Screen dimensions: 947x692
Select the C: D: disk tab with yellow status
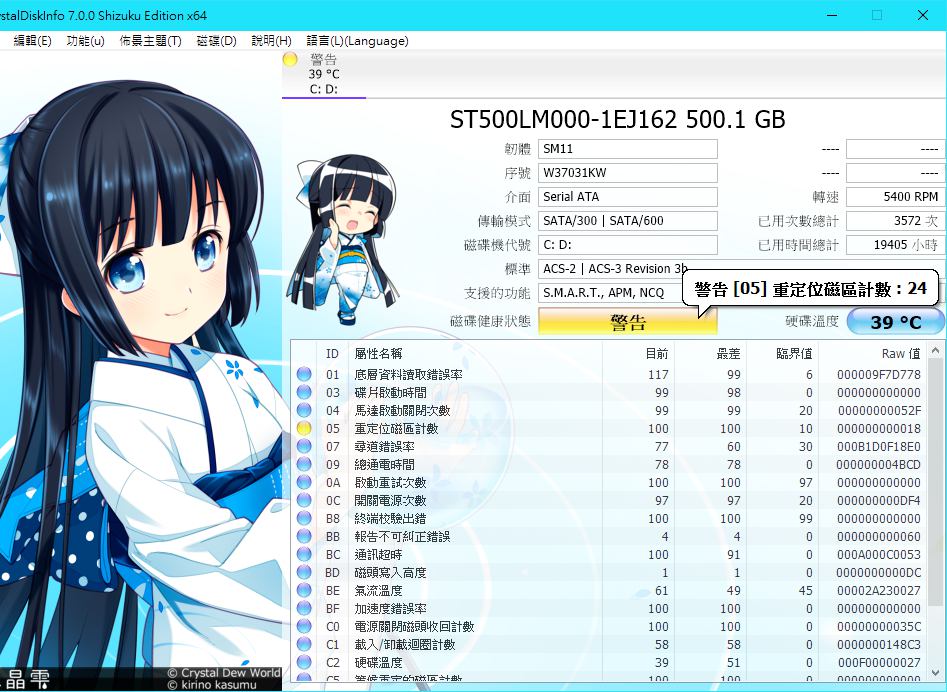(324, 74)
